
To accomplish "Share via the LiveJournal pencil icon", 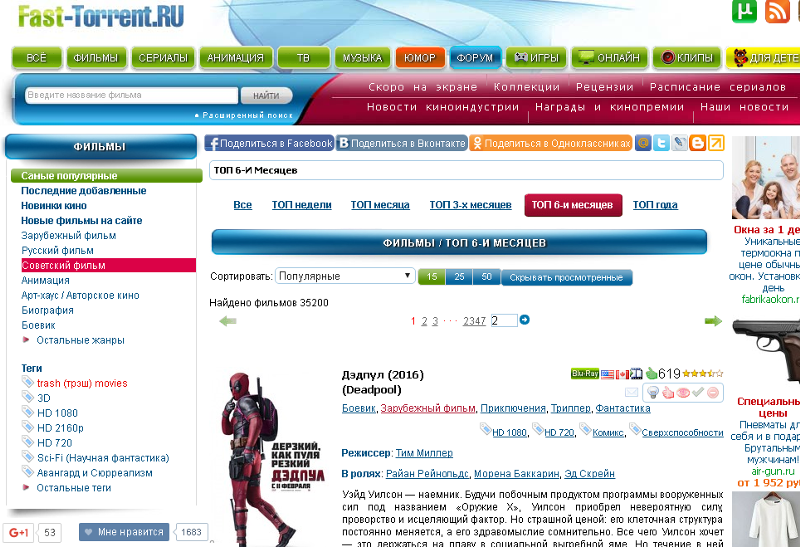I will coord(679,143).
